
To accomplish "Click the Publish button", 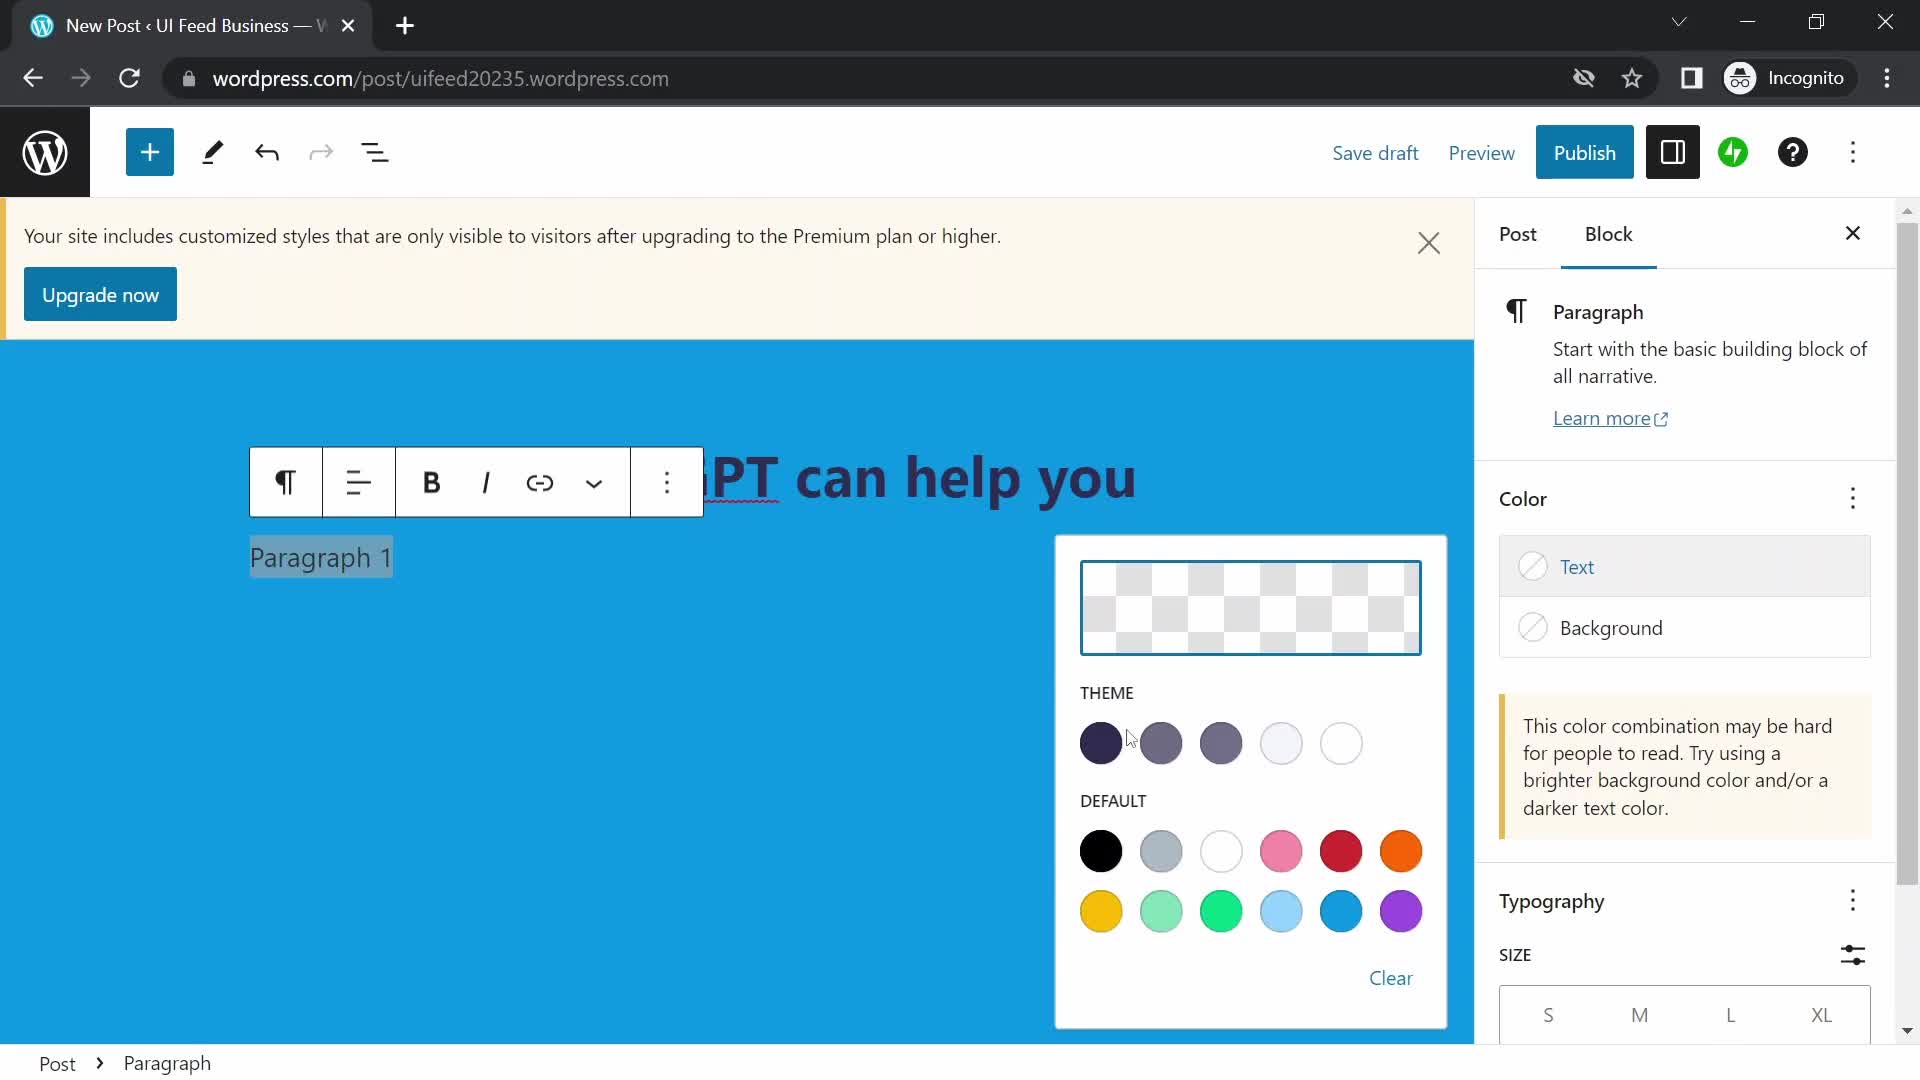I will pyautogui.click(x=1585, y=152).
